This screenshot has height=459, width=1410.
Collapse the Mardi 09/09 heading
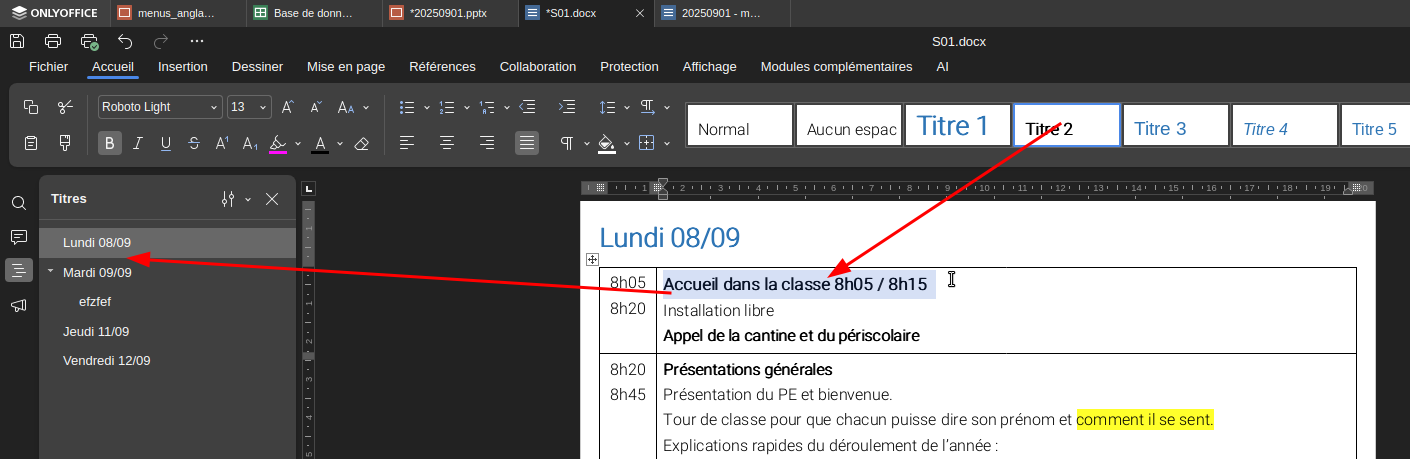pyautogui.click(x=50, y=271)
